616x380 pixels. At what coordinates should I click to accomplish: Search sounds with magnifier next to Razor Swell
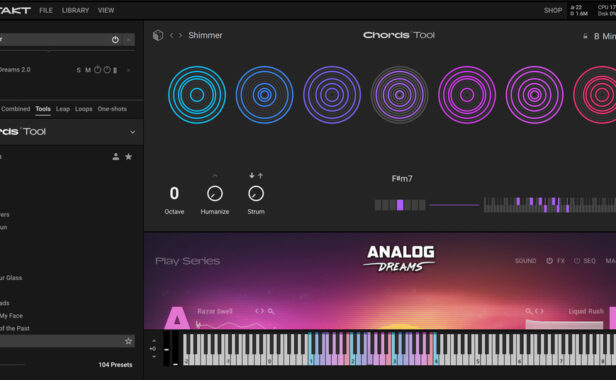tap(271, 311)
